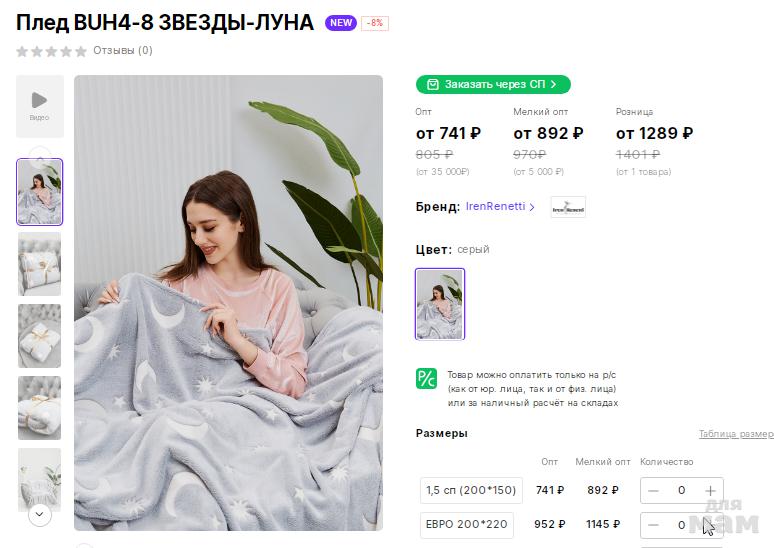Increase quantity for 1,5 сп size
Image resolution: width=774 pixels, height=548 pixels.
710,491
